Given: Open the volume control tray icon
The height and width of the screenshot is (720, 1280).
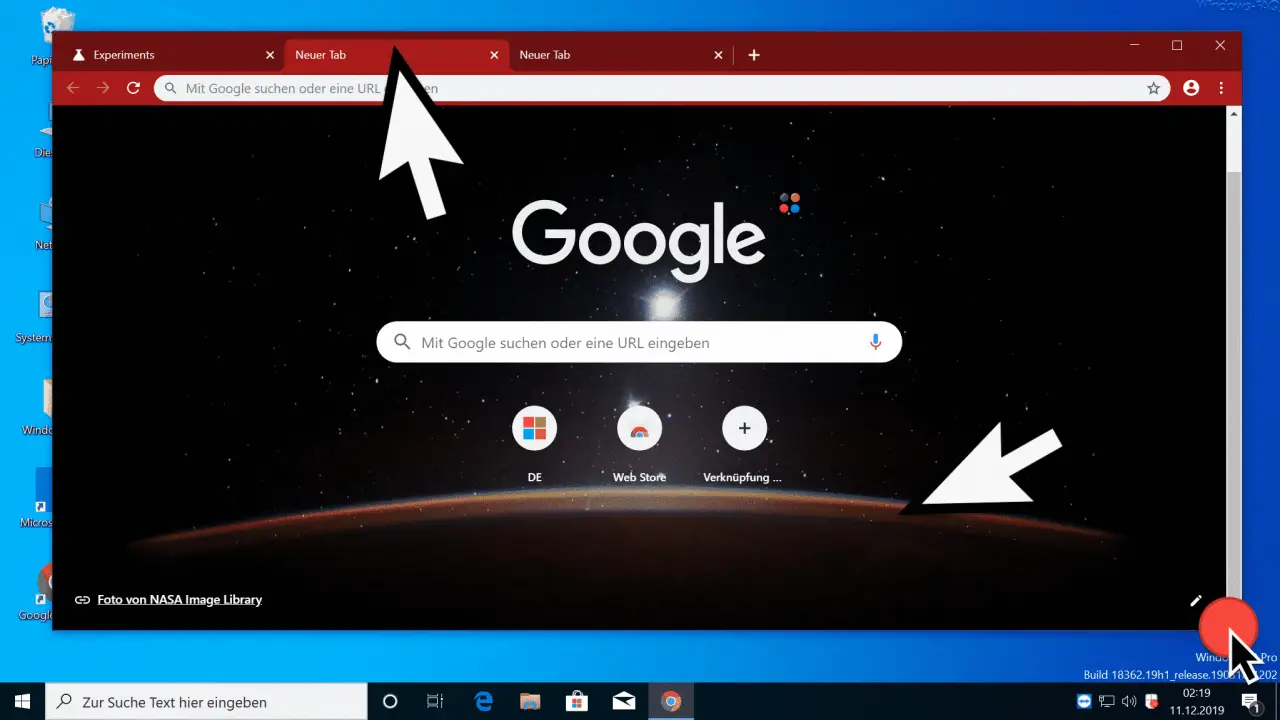Looking at the screenshot, I should click(1129, 702).
